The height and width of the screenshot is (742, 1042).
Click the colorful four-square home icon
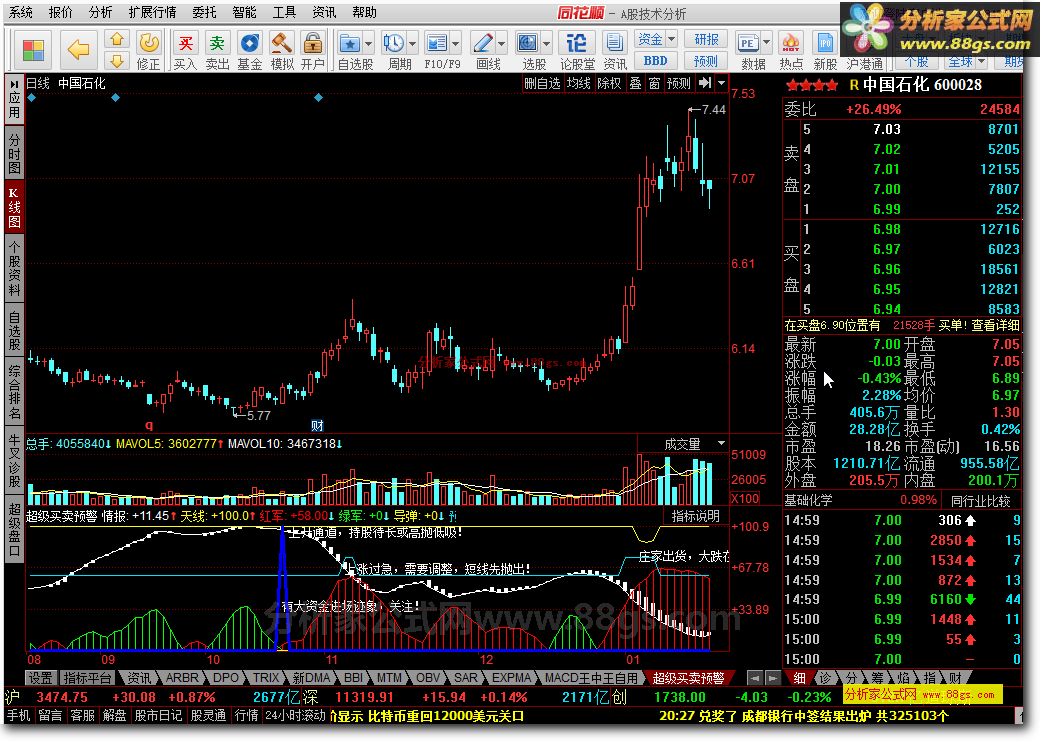33,50
